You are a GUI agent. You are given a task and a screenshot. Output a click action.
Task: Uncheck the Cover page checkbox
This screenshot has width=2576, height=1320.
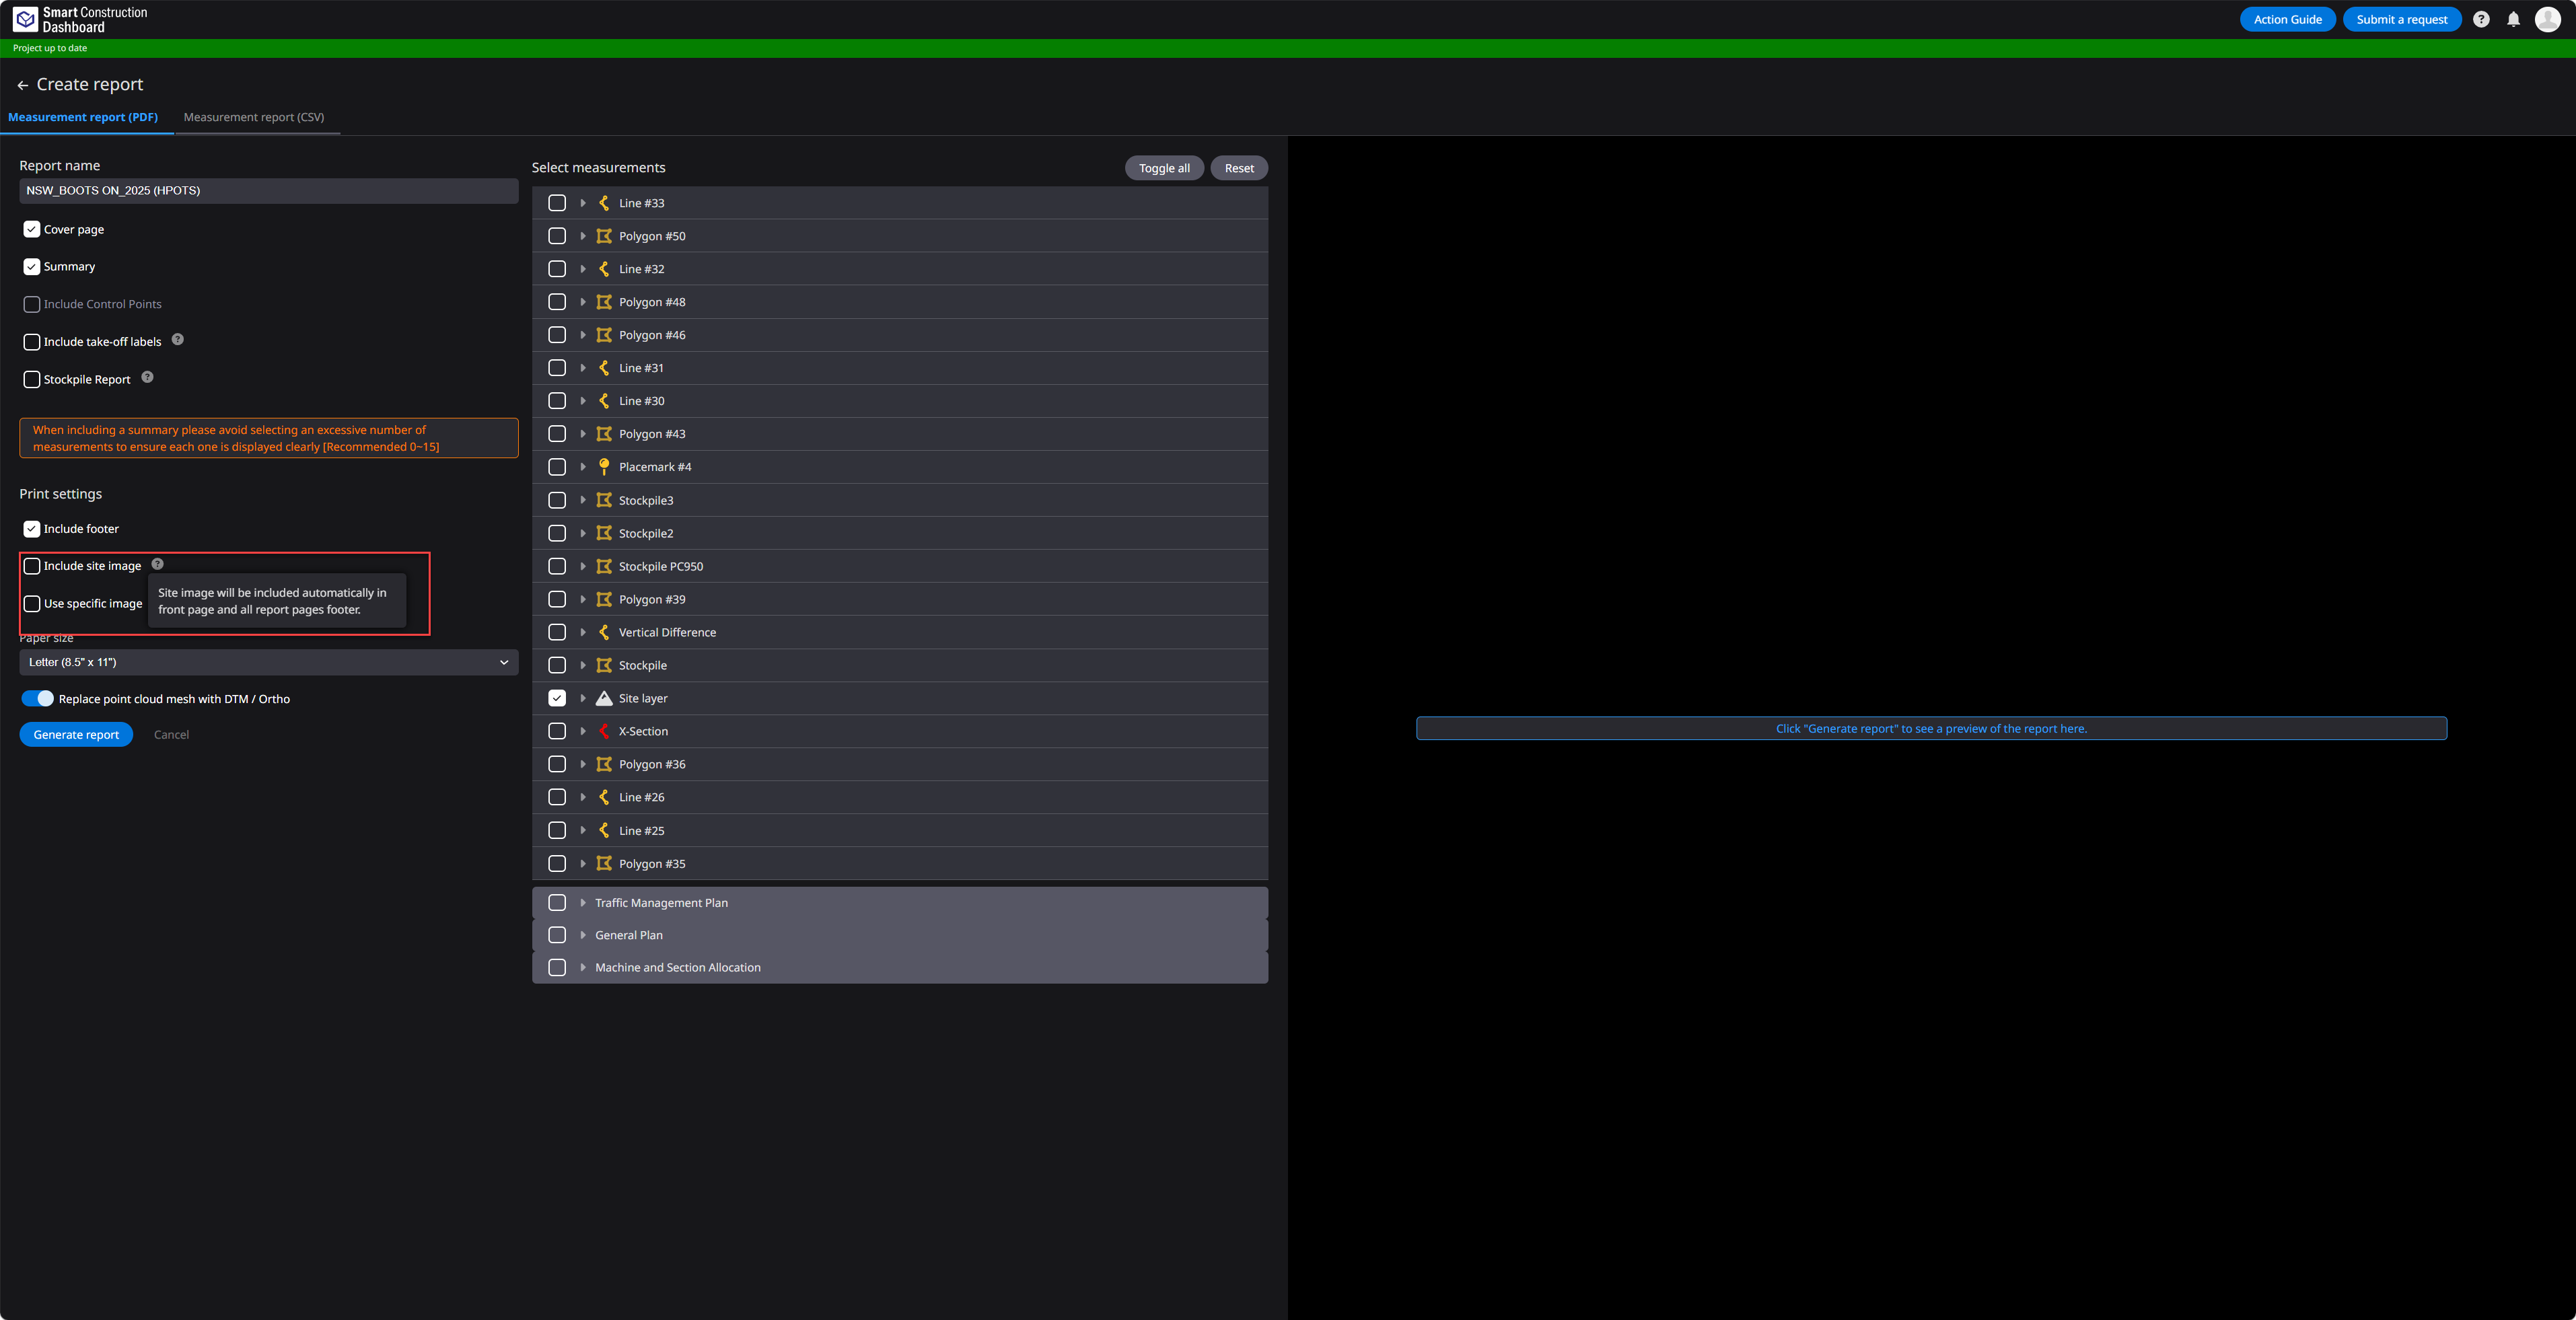click(x=32, y=229)
